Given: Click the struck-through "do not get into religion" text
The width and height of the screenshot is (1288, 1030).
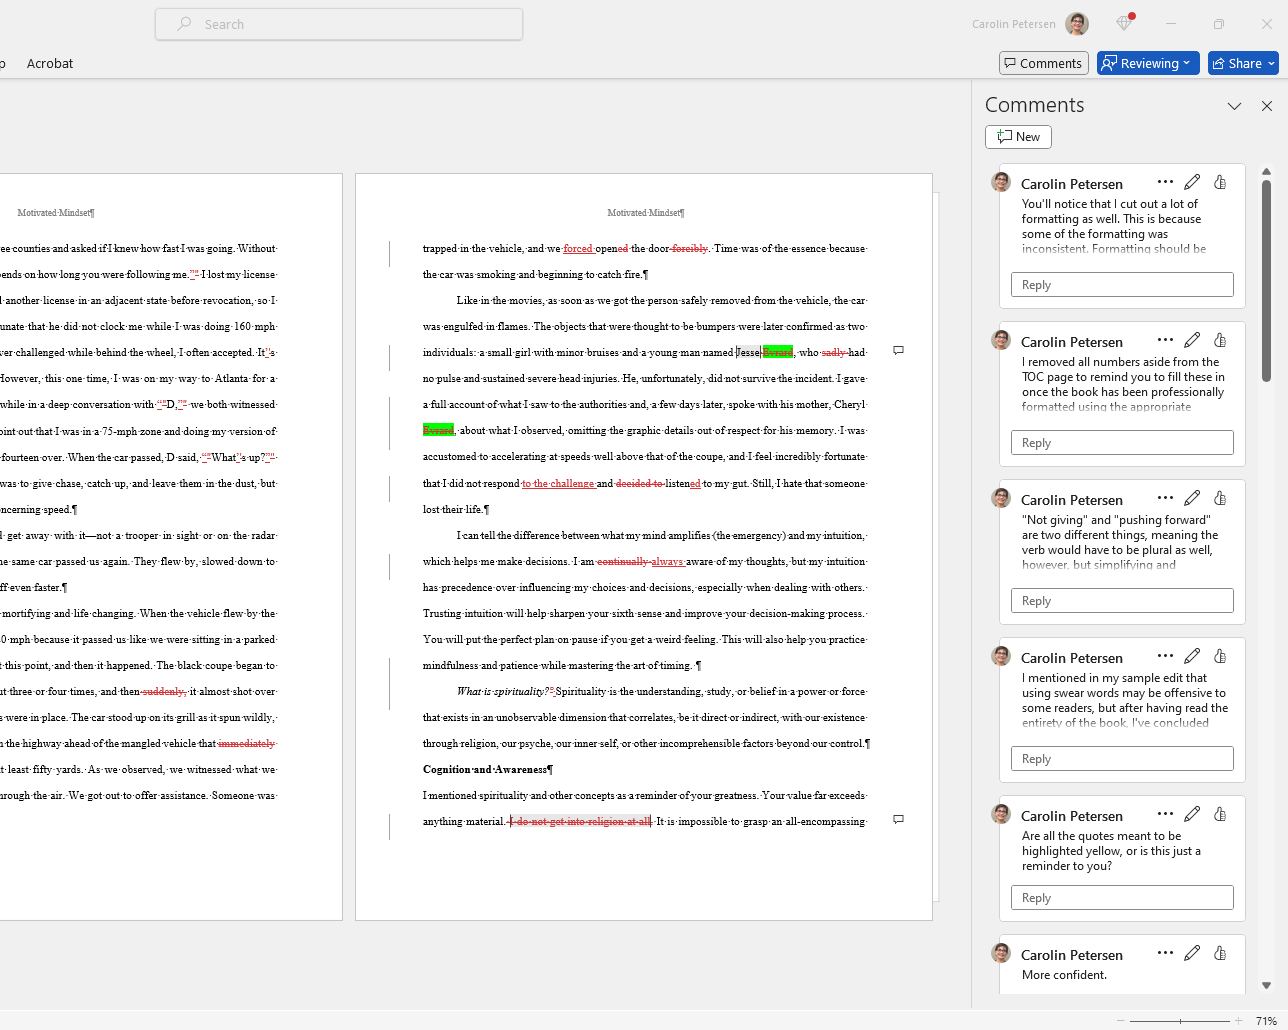Looking at the screenshot, I should click(581, 822).
